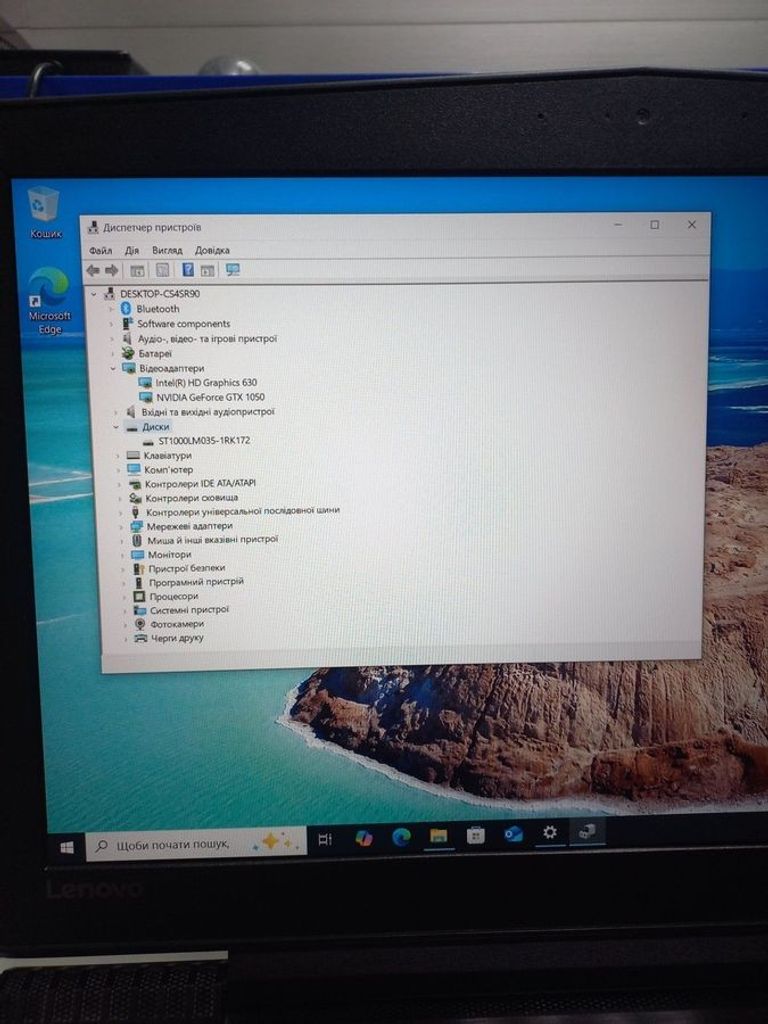Select Пристрої безпеки category
The height and width of the screenshot is (1024, 768).
point(186,568)
